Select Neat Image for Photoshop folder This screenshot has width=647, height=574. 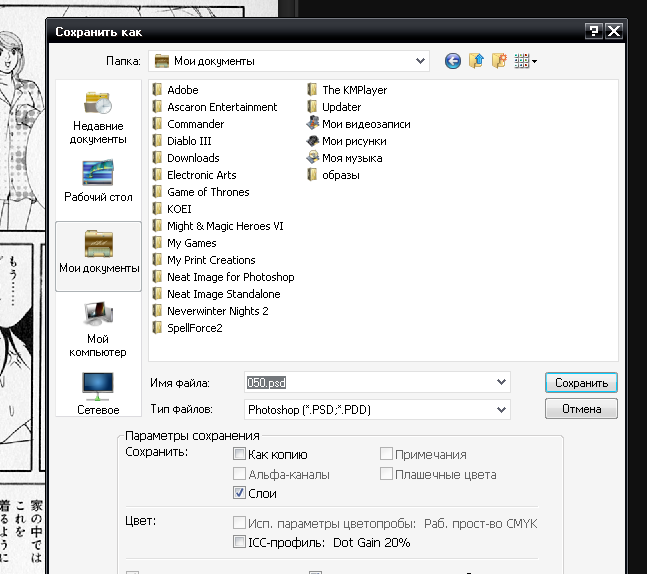pyautogui.click(x=223, y=277)
